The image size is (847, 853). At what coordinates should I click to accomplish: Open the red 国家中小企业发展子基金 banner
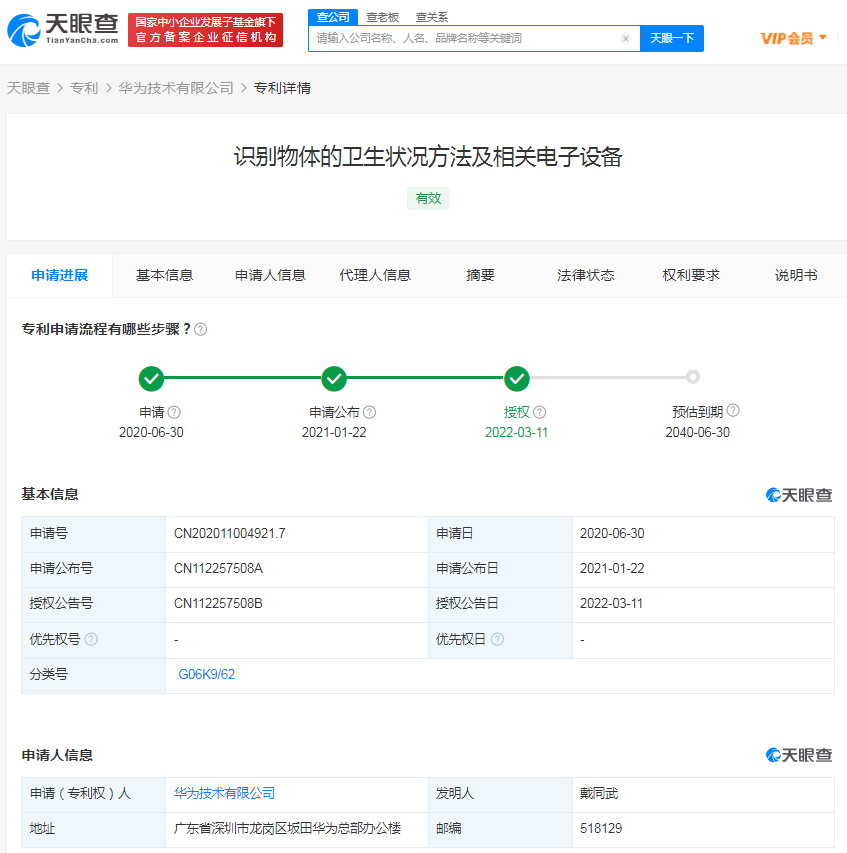coord(206,30)
